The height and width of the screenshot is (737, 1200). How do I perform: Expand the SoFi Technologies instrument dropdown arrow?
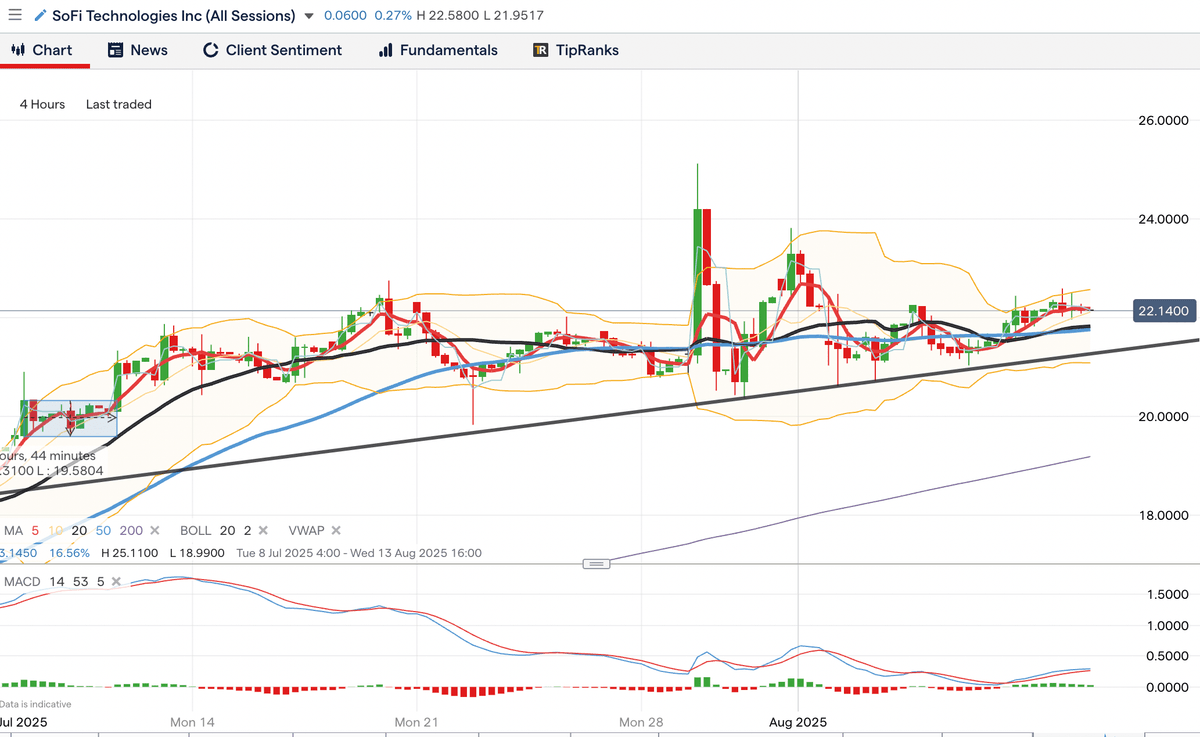(308, 16)
